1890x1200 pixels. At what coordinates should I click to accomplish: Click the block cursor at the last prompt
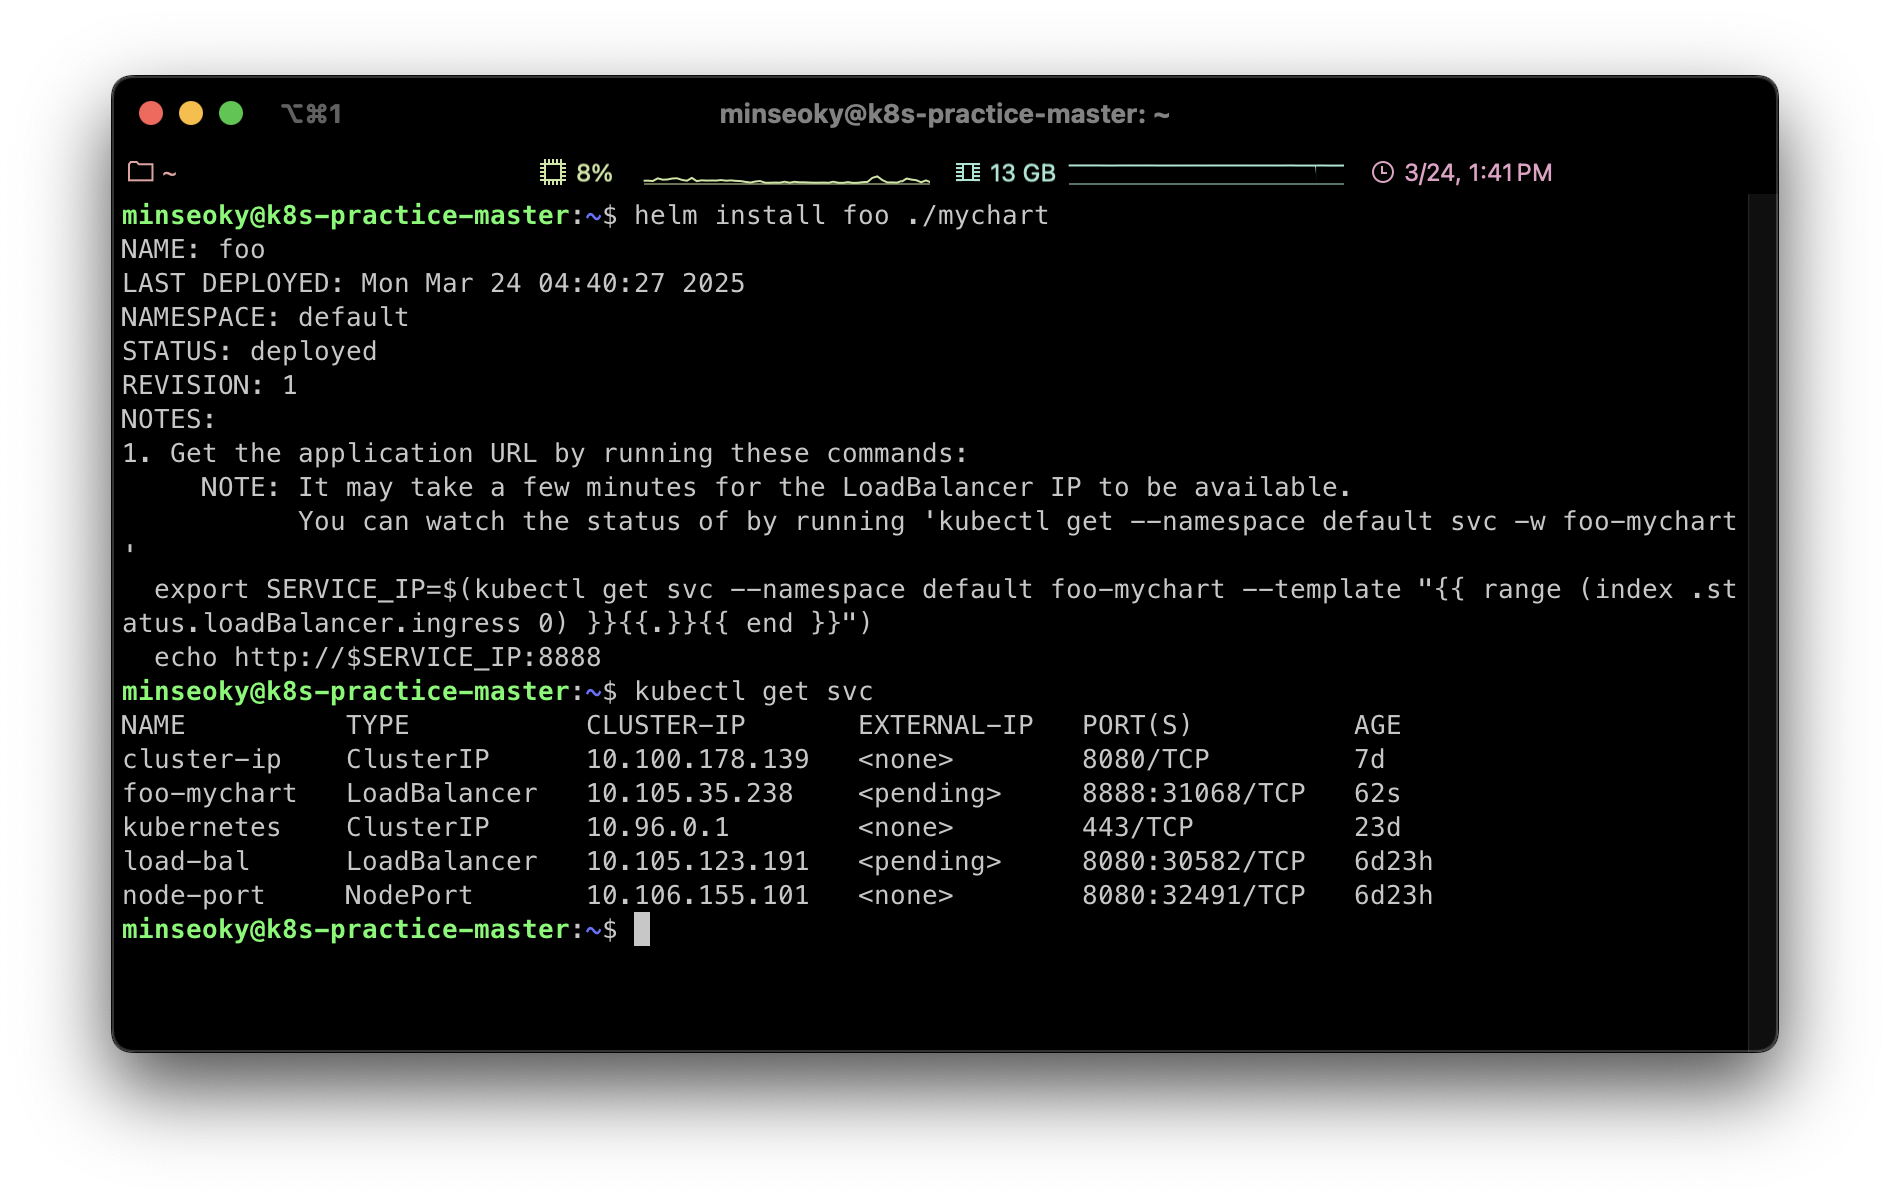642,929
